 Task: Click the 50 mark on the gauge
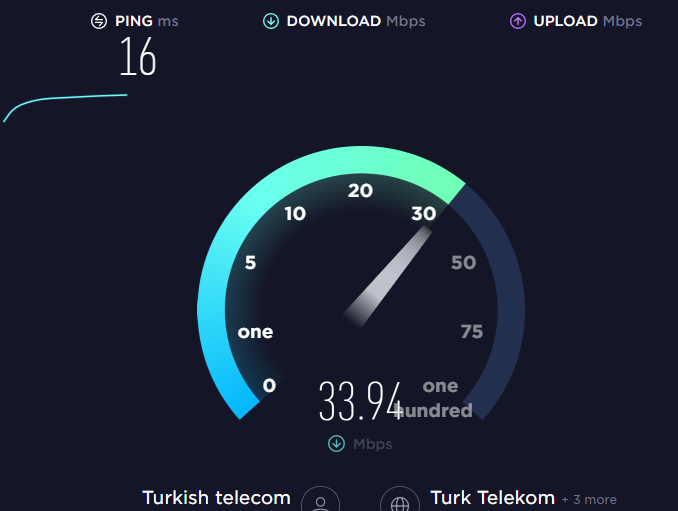464,262
